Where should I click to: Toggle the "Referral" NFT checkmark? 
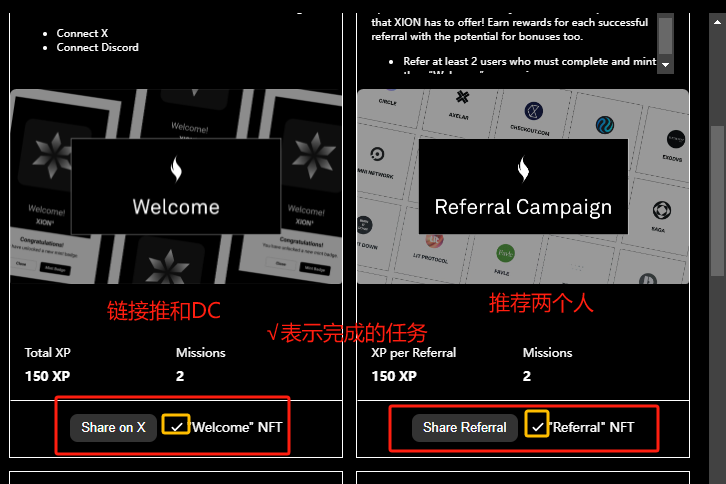pos(537,424)
